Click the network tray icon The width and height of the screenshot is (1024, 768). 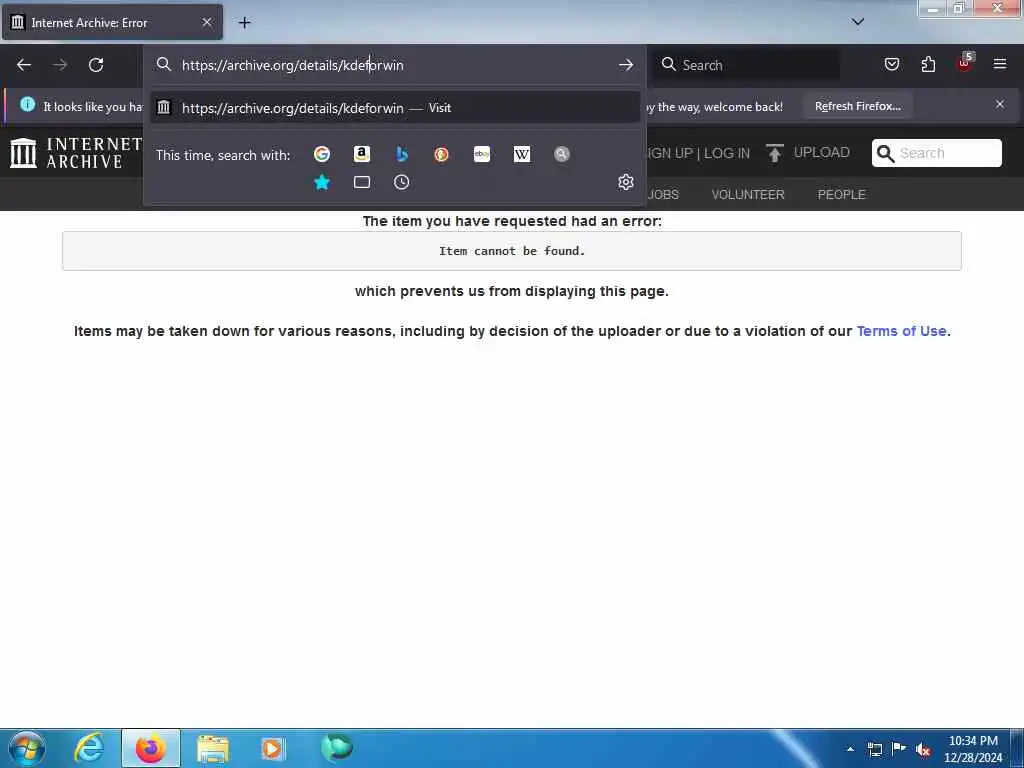874,749
